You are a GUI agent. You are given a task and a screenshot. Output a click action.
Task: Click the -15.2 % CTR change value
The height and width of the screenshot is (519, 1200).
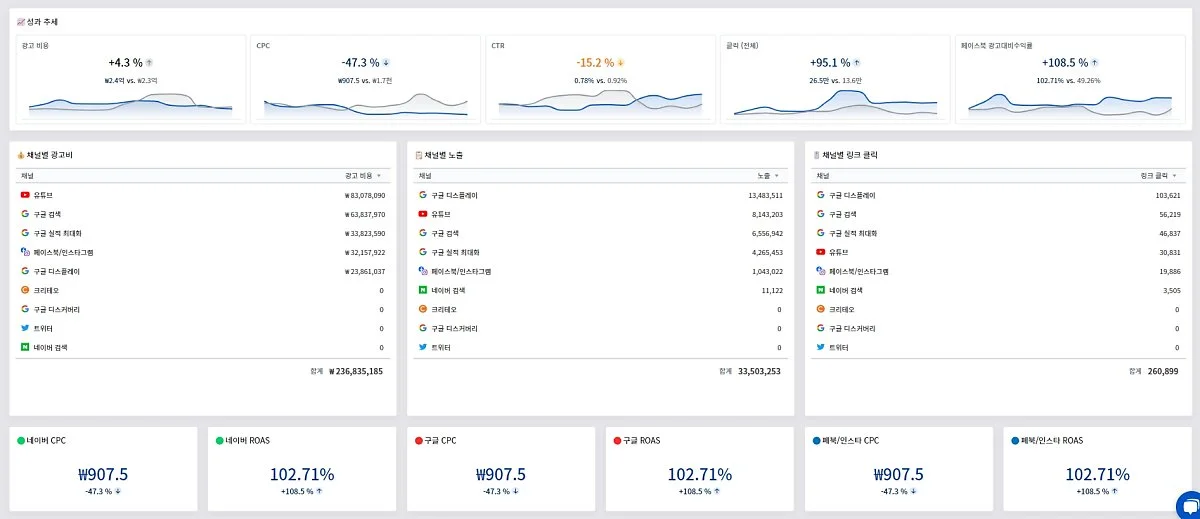595,62
